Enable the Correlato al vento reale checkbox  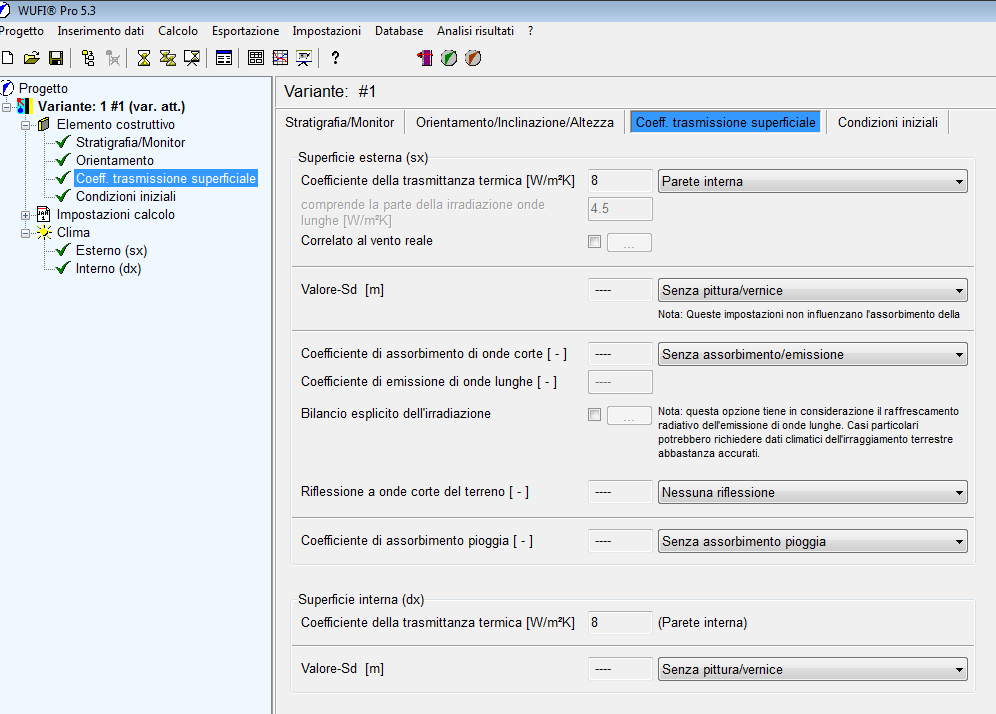tap(594, 241)
